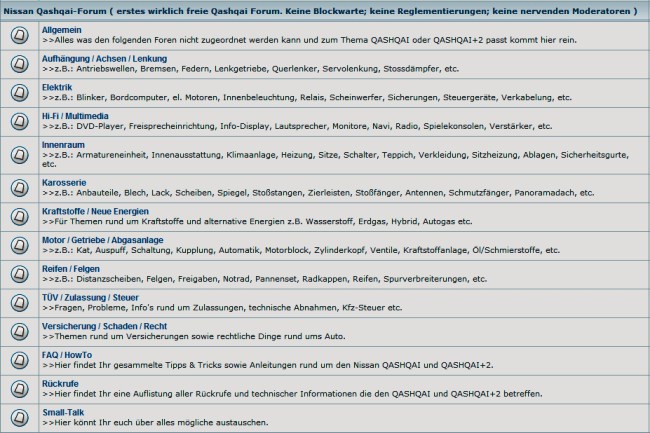
Task: Open the Motor / Getriebe / Abgasanlage forum
Action: (x=102, y=240)
